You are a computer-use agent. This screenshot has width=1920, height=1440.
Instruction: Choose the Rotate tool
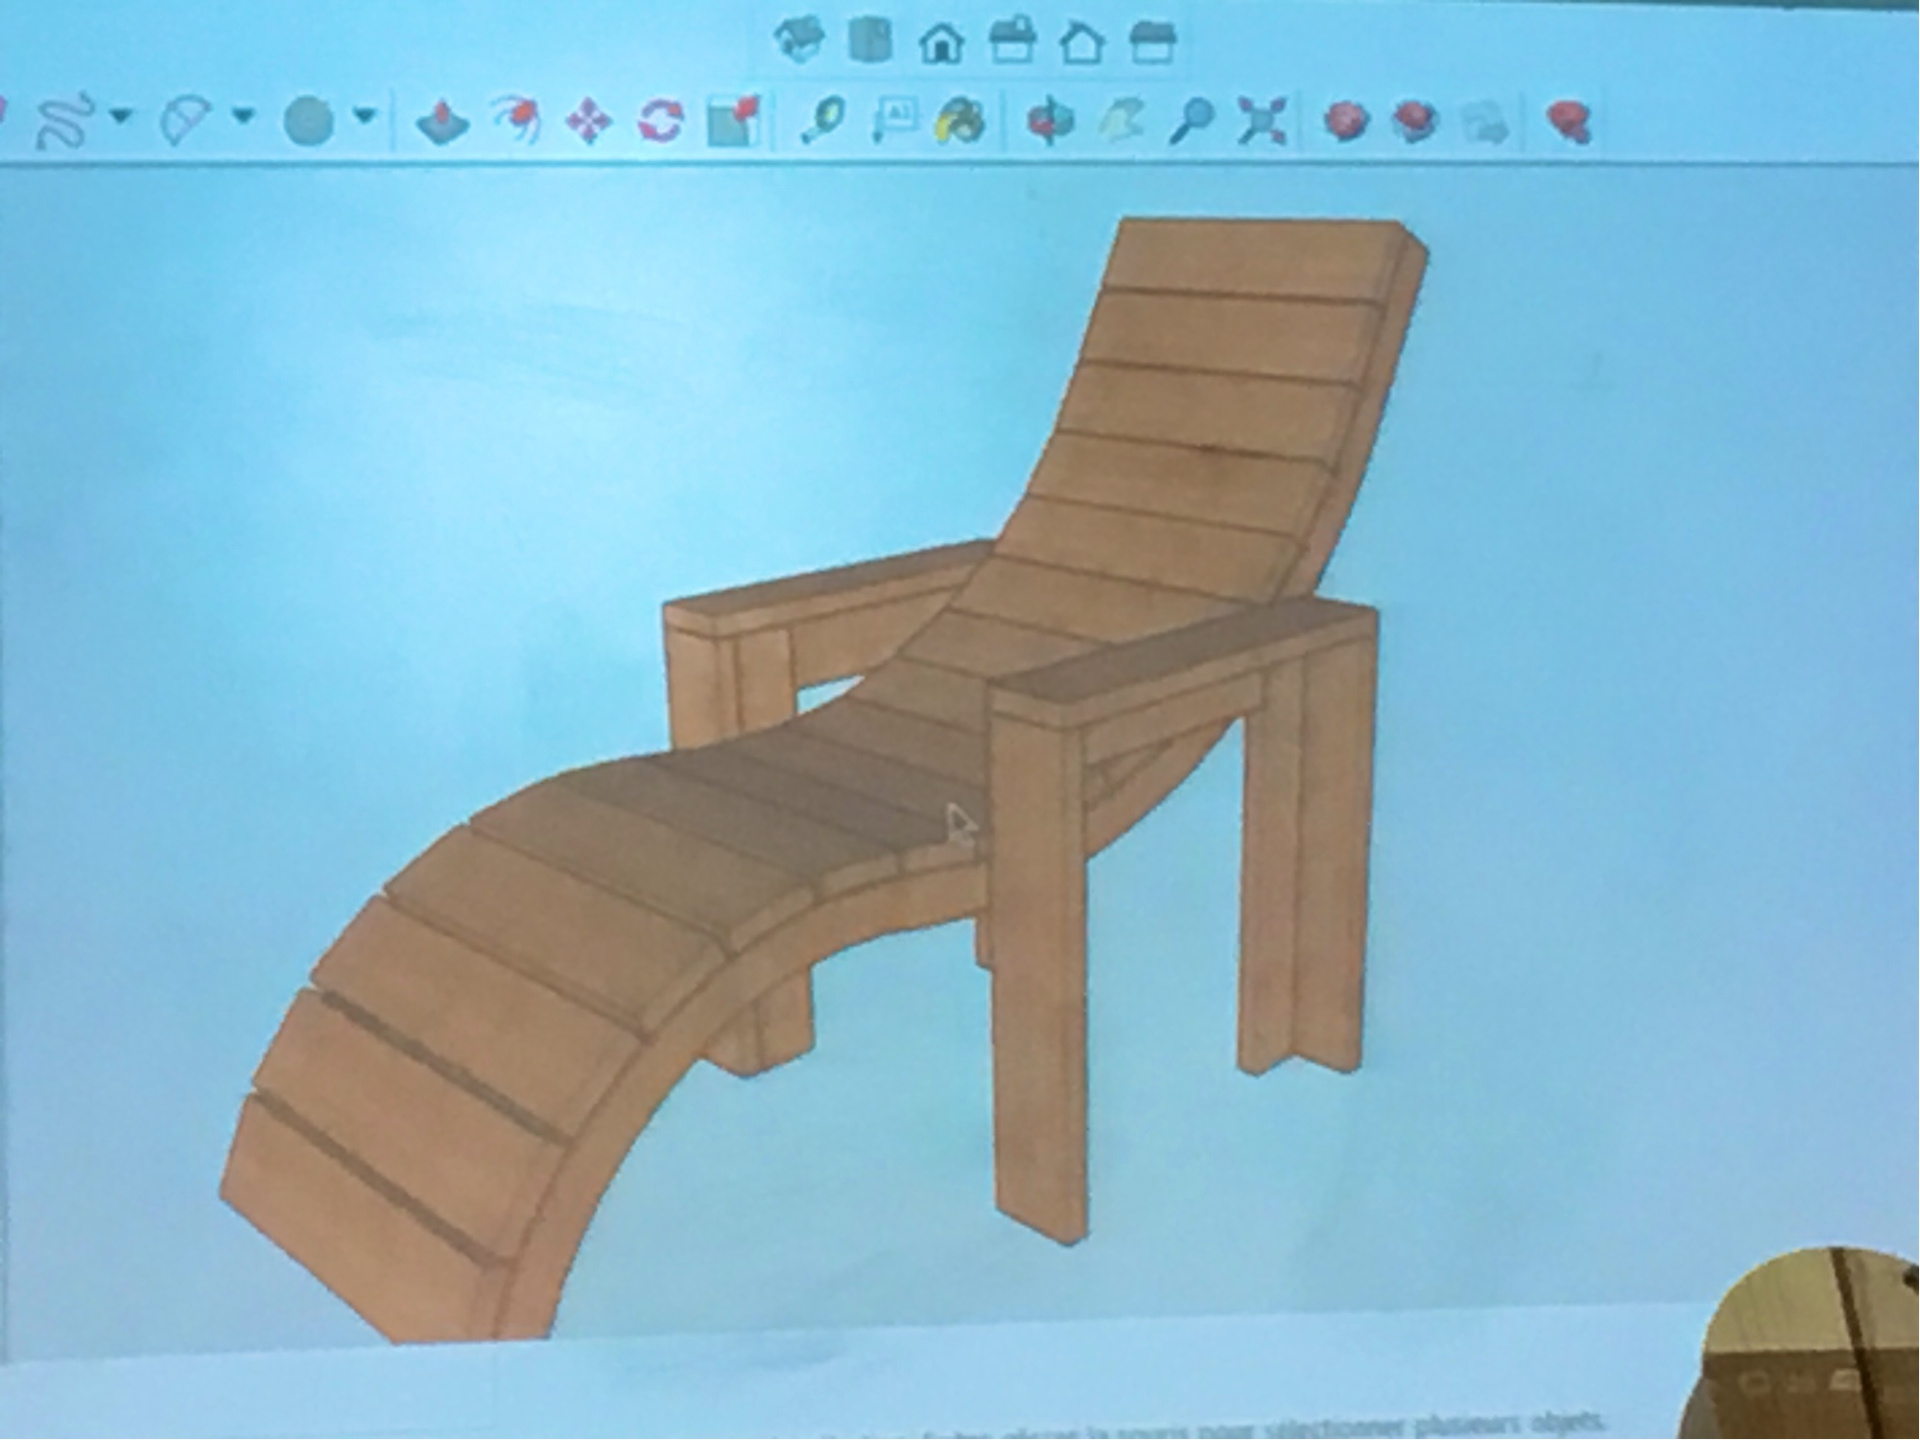[x=660, y=122]
